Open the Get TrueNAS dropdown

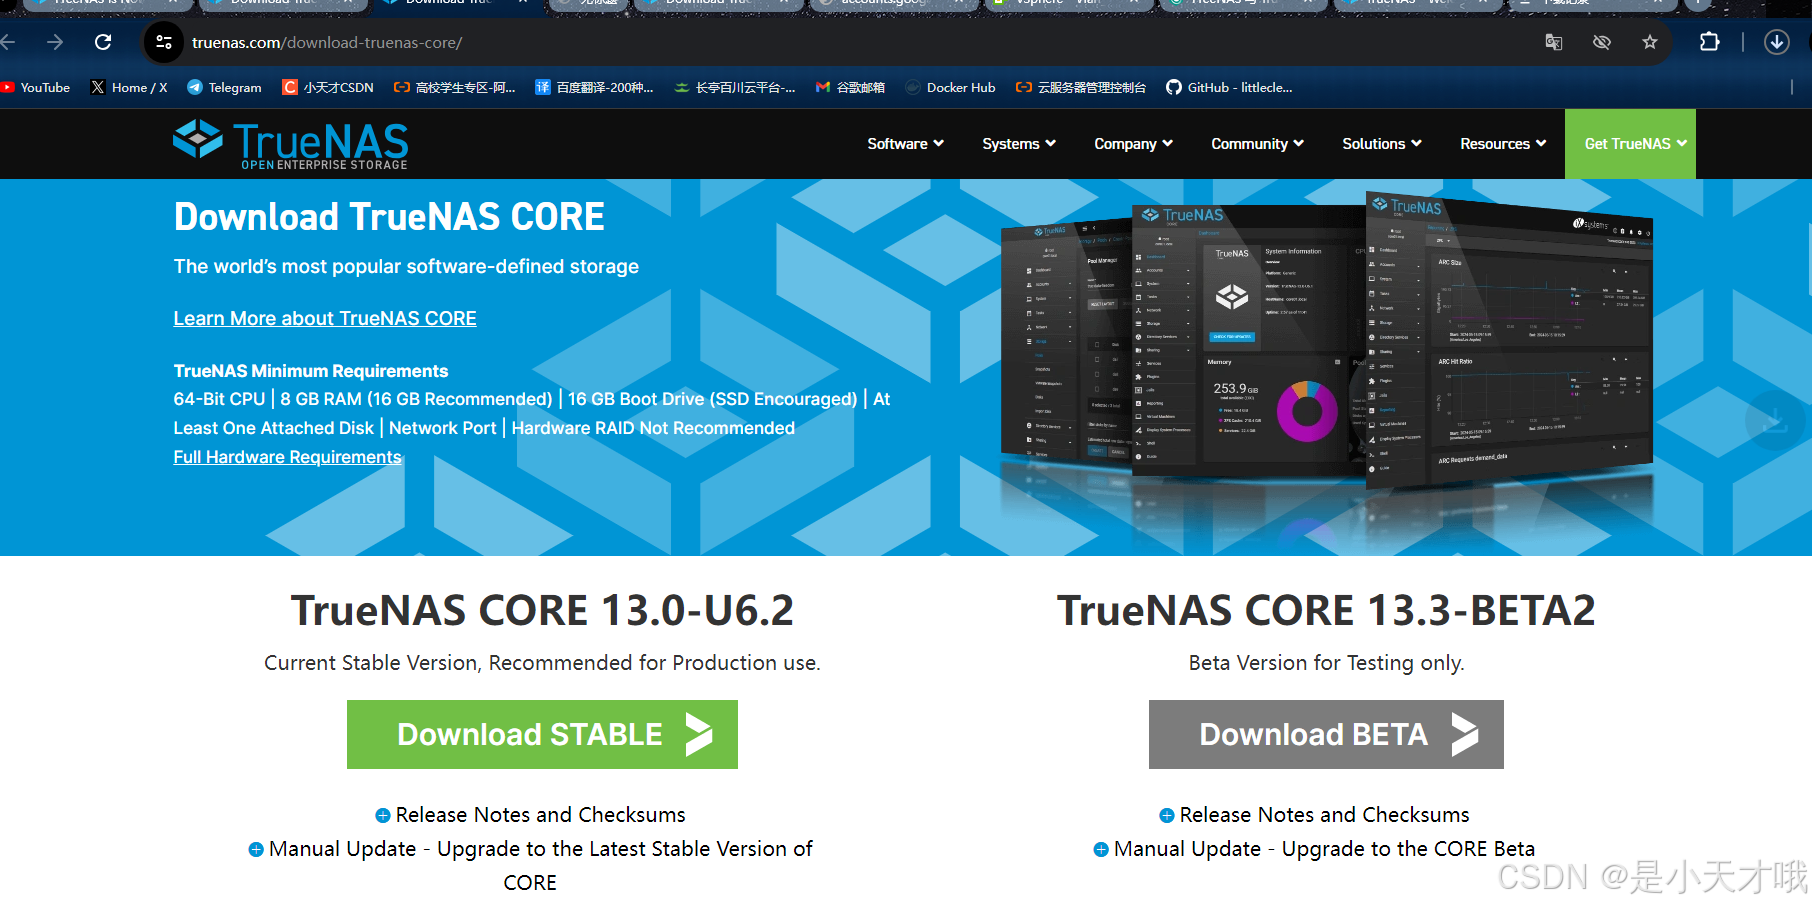(x=1630, y=144)
